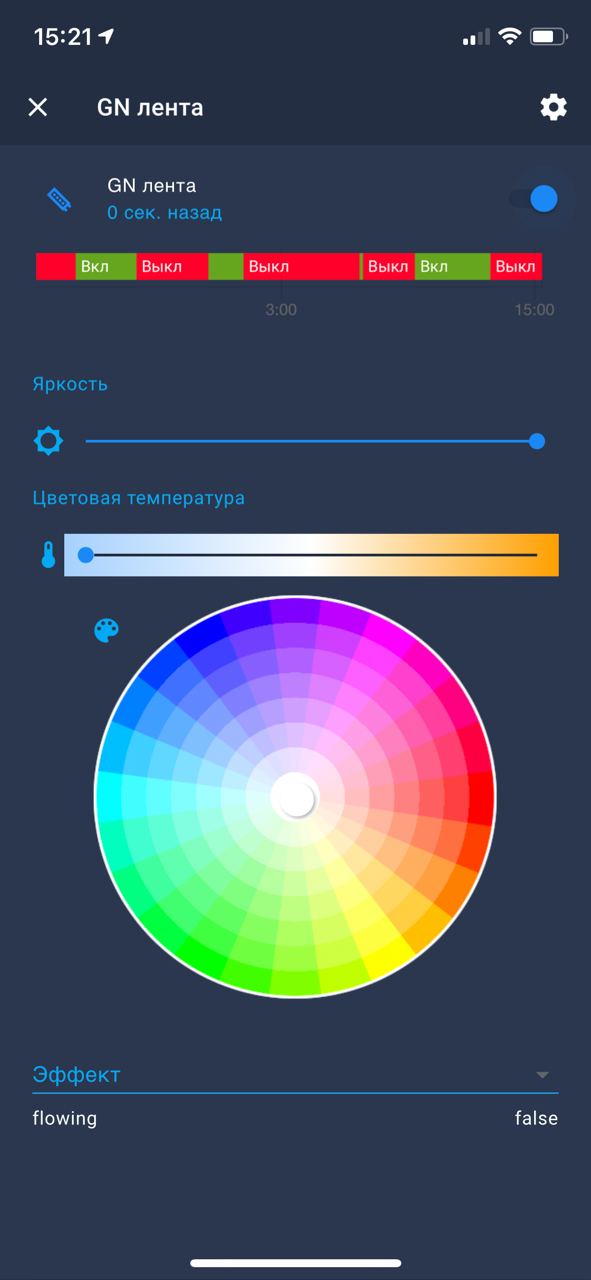Close the GN лента panel with X
591x1280 pixels.
(38, 107)
